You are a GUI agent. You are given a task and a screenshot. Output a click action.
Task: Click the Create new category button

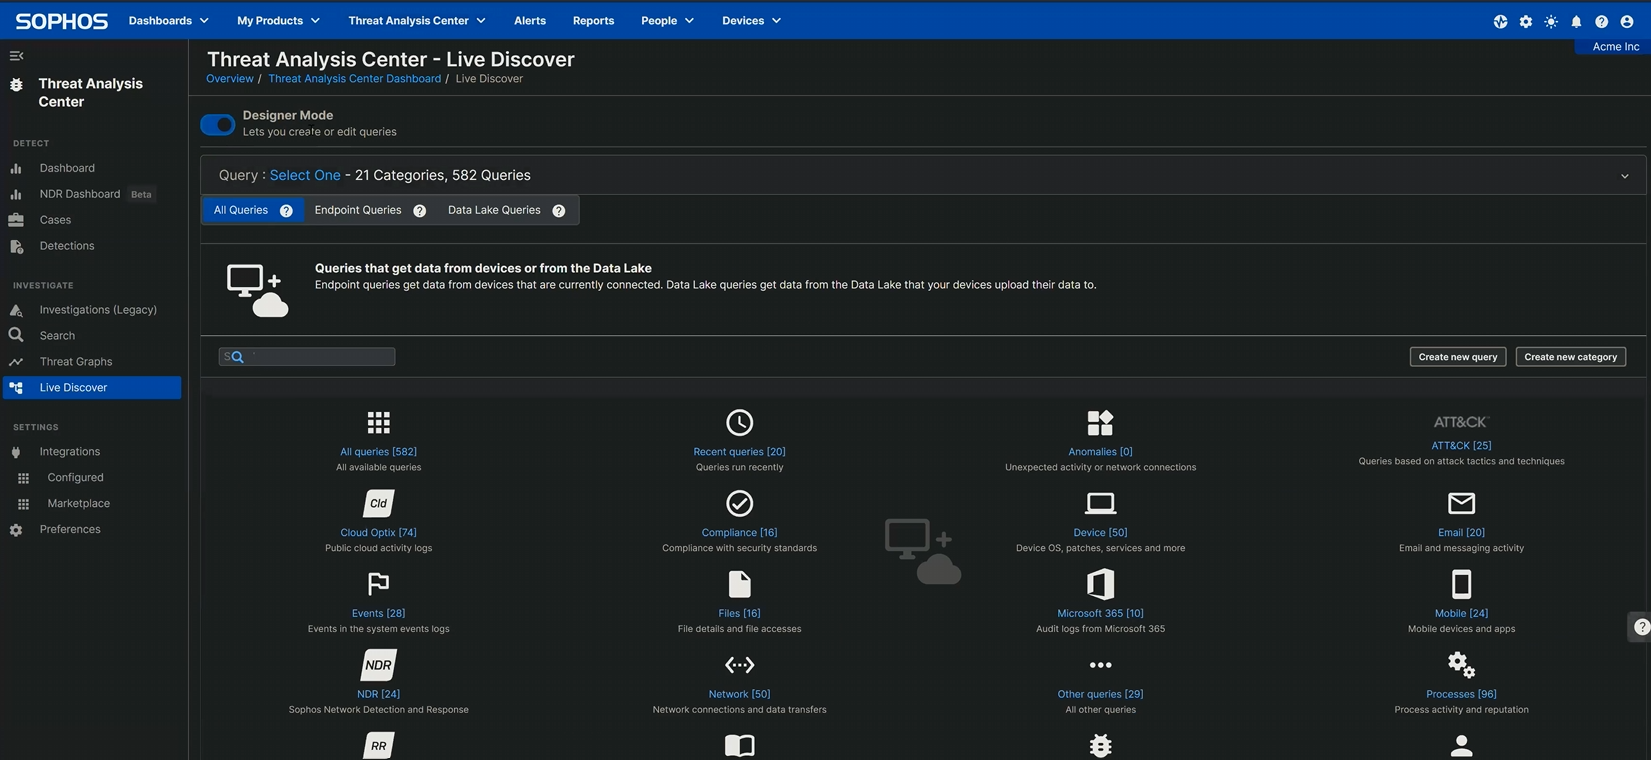(x=1570, y=357)
